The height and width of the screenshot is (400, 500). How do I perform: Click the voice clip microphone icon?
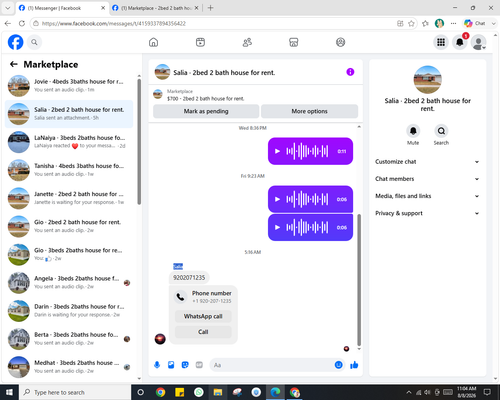(x=157, y=365)
